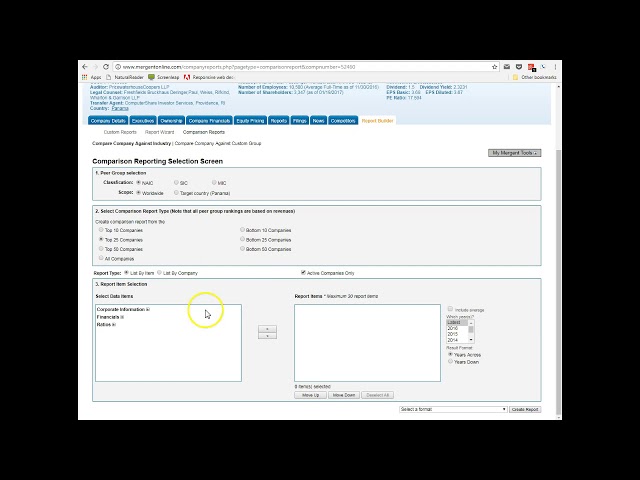
Task: Open the Select a format dropdown
Action: [x=453, y=409]
